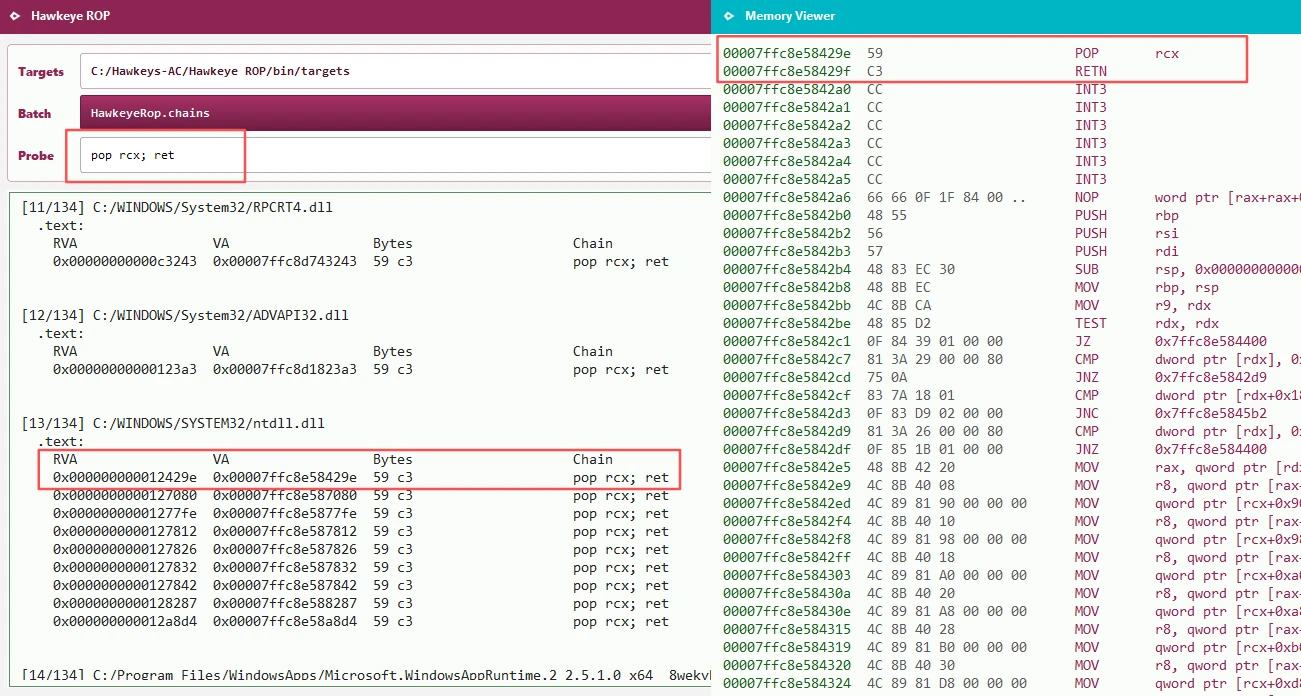Viewport: 1301px width, 696px height.
Task: Select address 00007ffc8e58429f in Memory Viewer
Action: point(787,71)
